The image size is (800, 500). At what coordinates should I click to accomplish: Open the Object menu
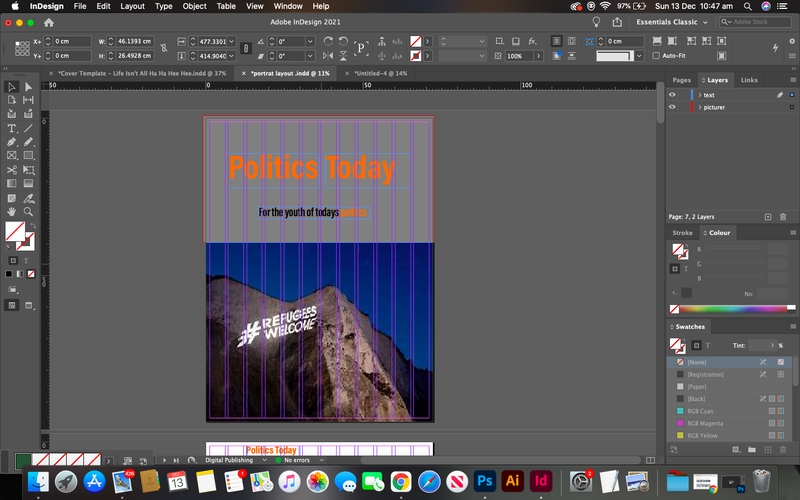pos(194,6)
